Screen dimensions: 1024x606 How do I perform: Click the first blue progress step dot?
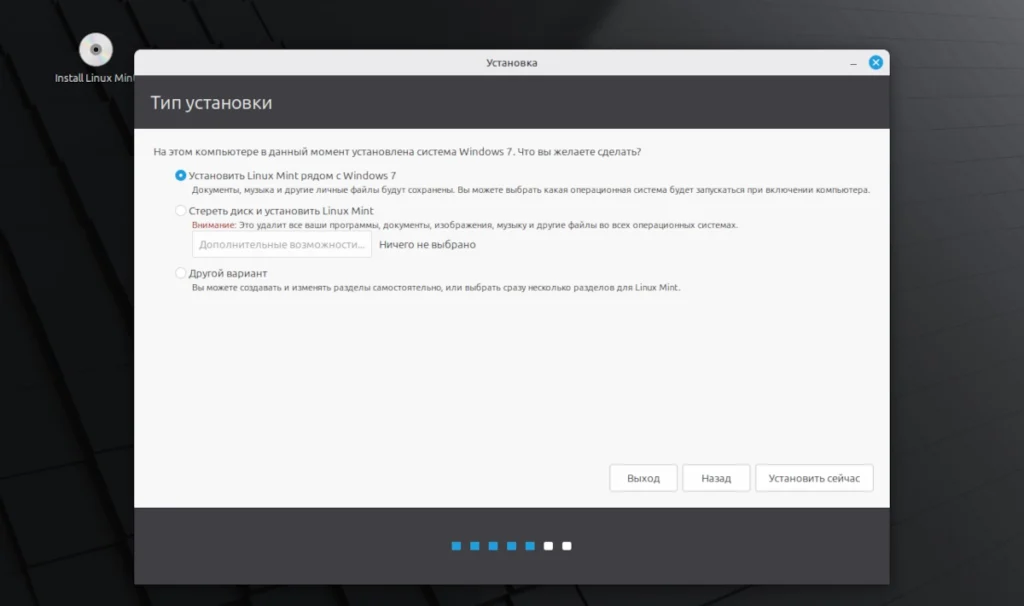coord(456,546)
